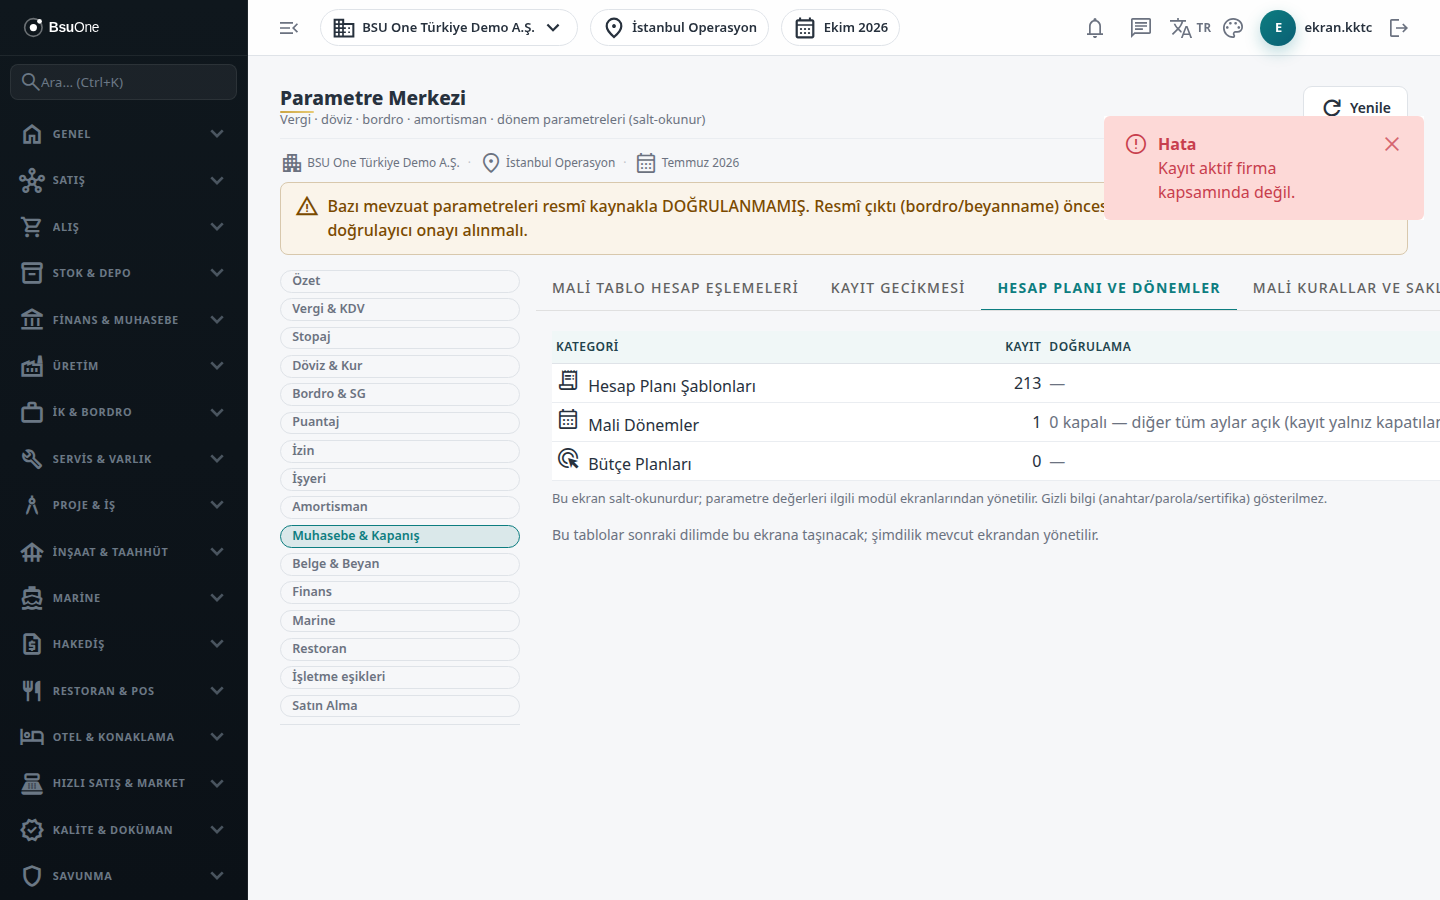1440x900 pixels.
Task: Select the Hesap Planı ve Dönemler tab
Action: coord(1109,288)
